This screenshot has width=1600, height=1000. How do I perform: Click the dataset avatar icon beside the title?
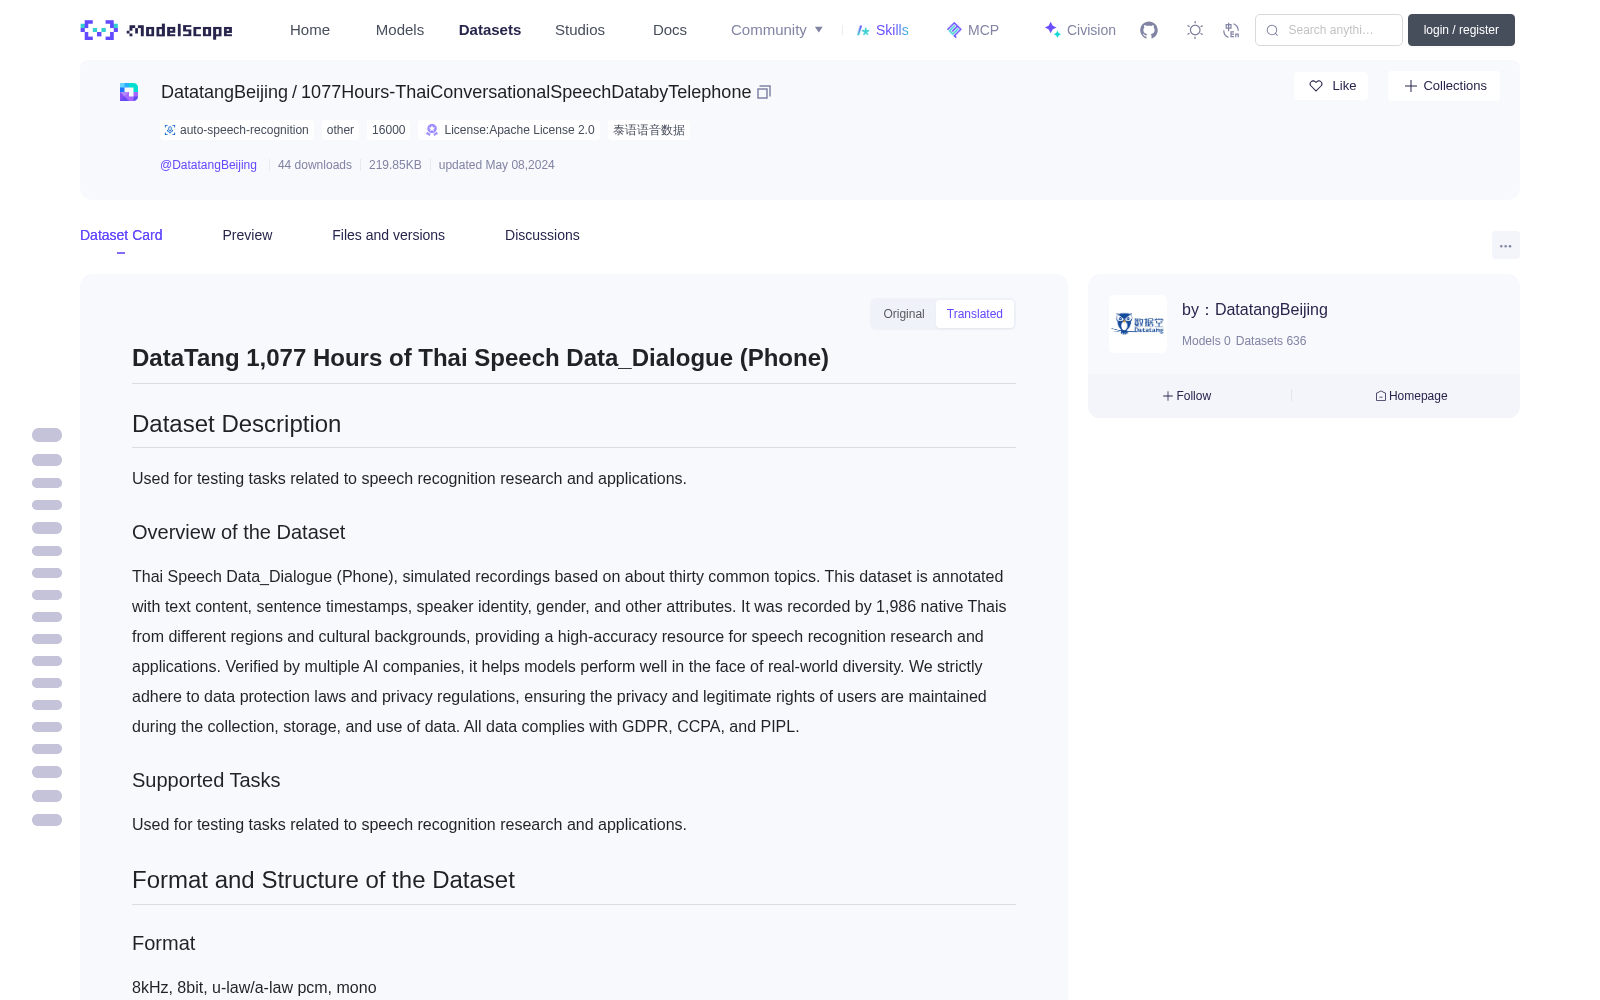coord(129,92)
